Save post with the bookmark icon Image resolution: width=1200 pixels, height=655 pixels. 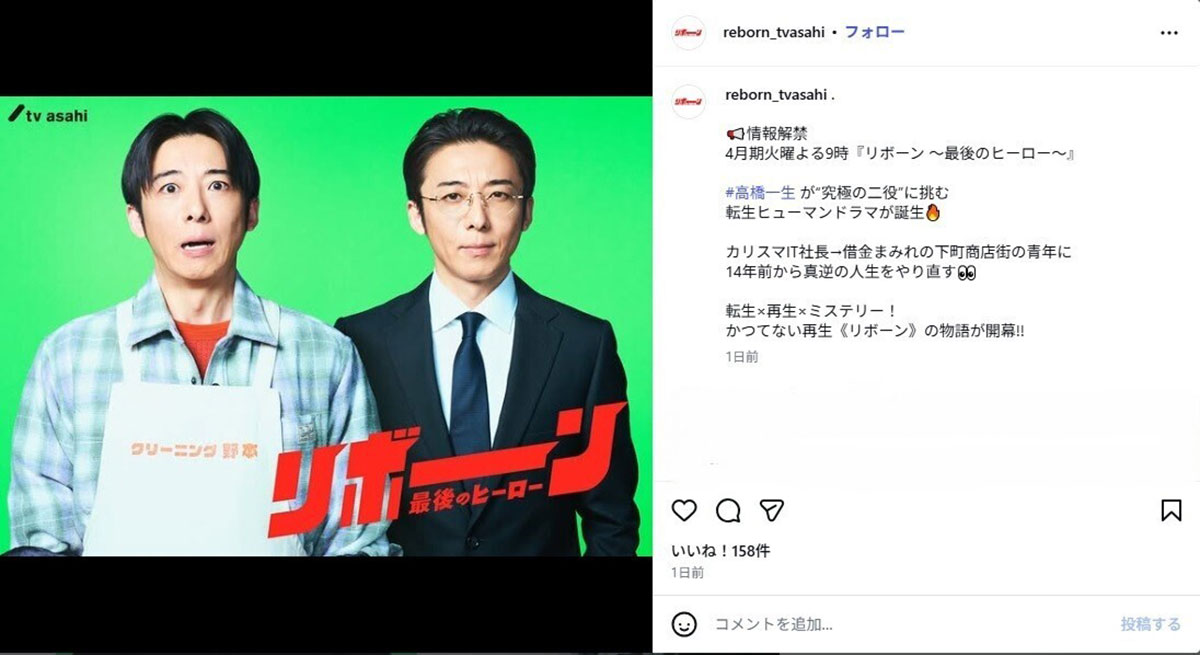coord(1171,510)
